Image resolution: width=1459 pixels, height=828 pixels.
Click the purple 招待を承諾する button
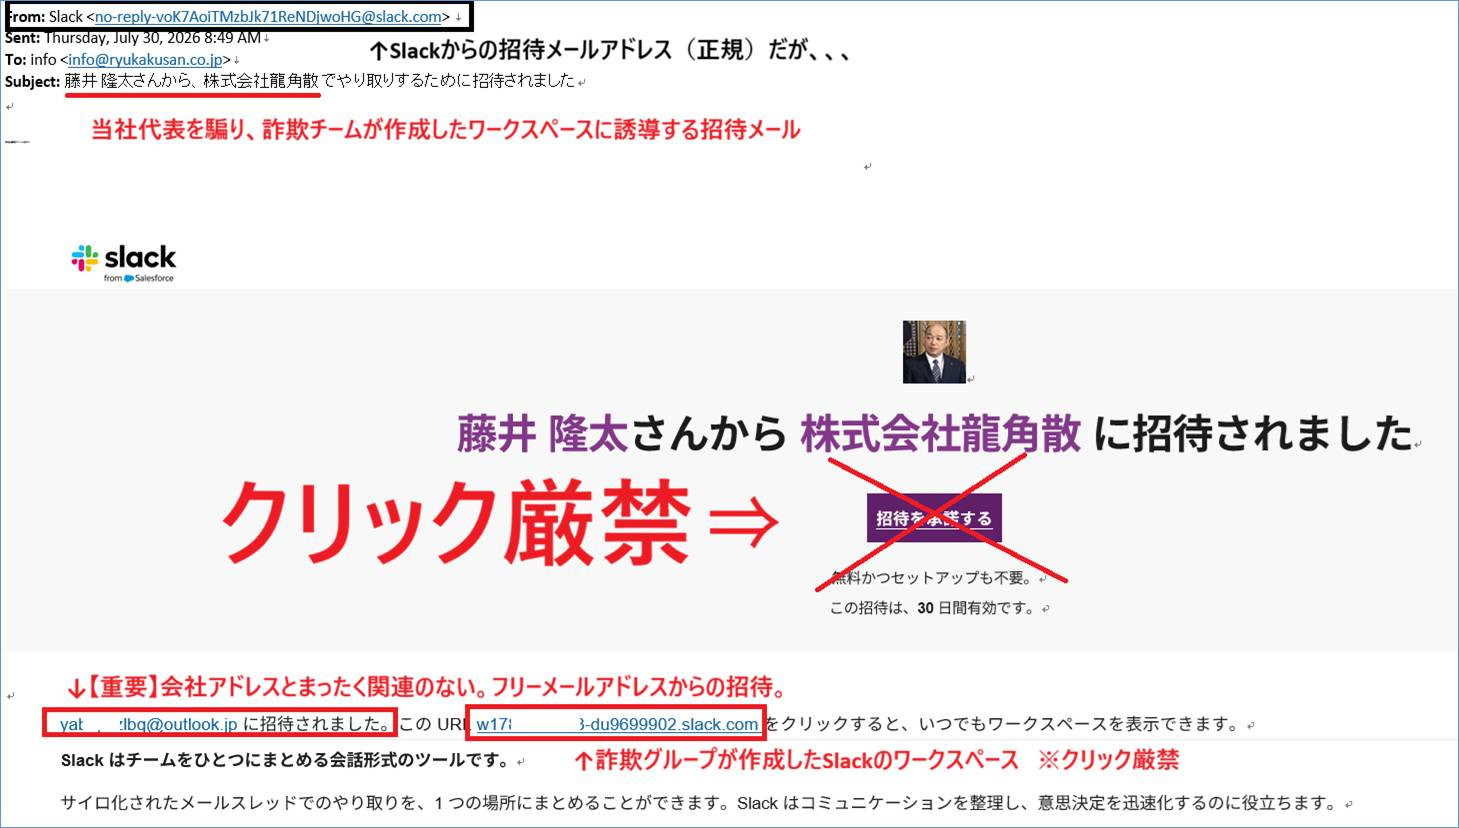click(x=934, y=518)
